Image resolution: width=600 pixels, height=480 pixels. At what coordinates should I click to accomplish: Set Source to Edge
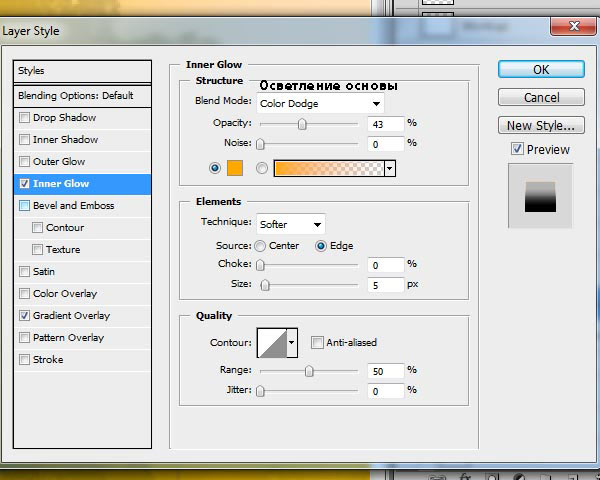coord(321,246)
